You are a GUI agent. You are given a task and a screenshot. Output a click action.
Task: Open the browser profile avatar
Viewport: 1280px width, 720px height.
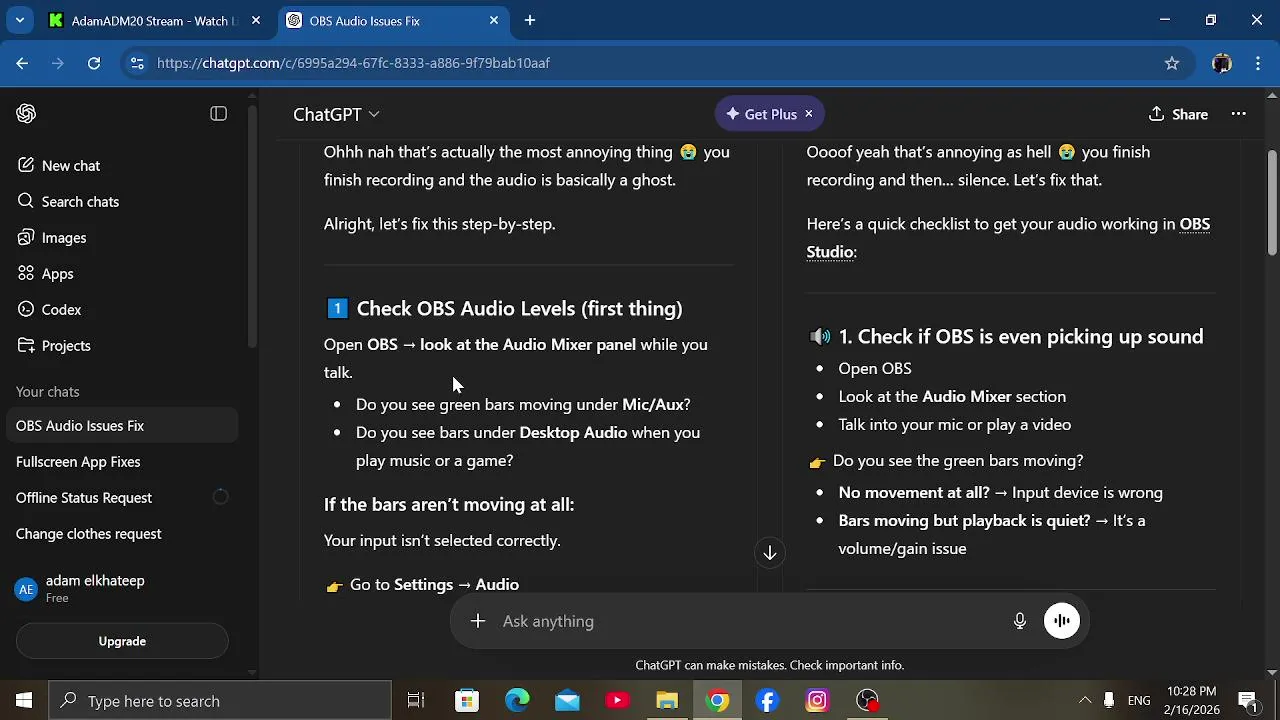tap(1221, 63)
